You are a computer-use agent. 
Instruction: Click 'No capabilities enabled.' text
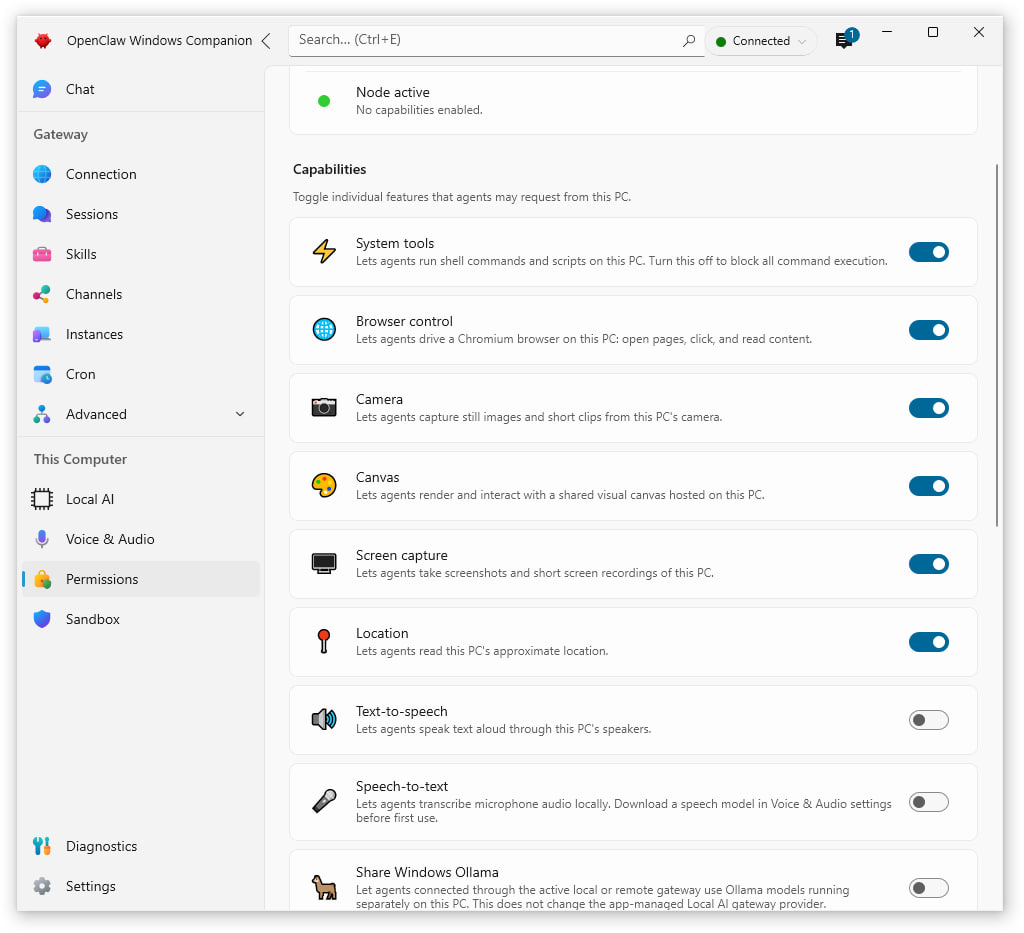click(419, 110)
